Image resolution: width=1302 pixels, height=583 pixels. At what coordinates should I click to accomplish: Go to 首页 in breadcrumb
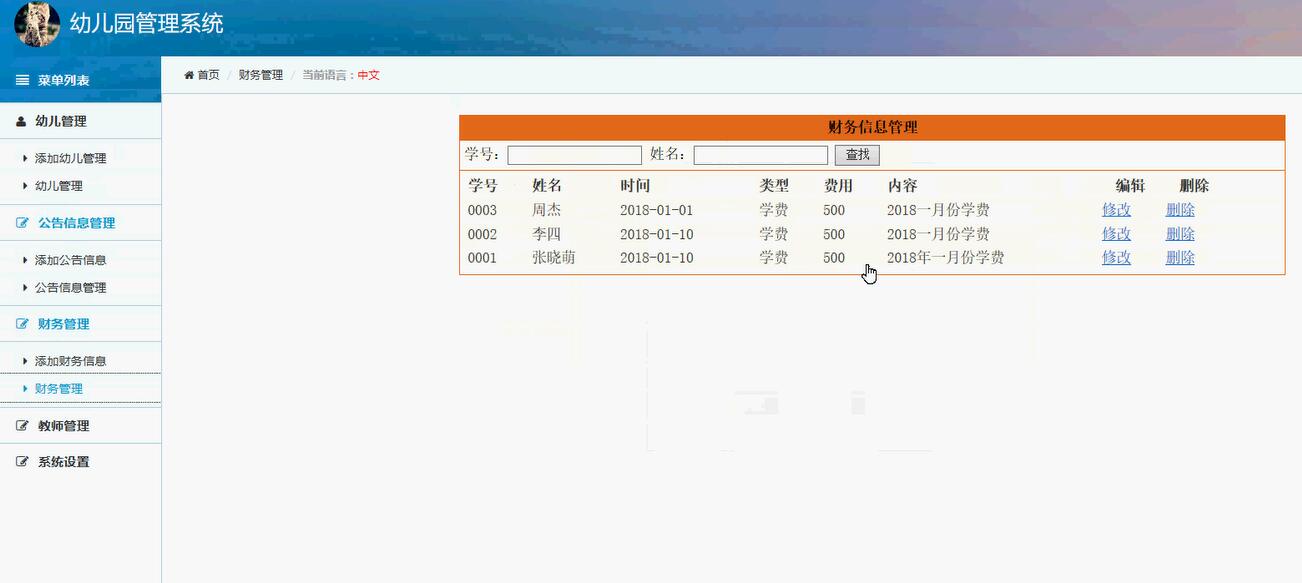click(208, 75)
